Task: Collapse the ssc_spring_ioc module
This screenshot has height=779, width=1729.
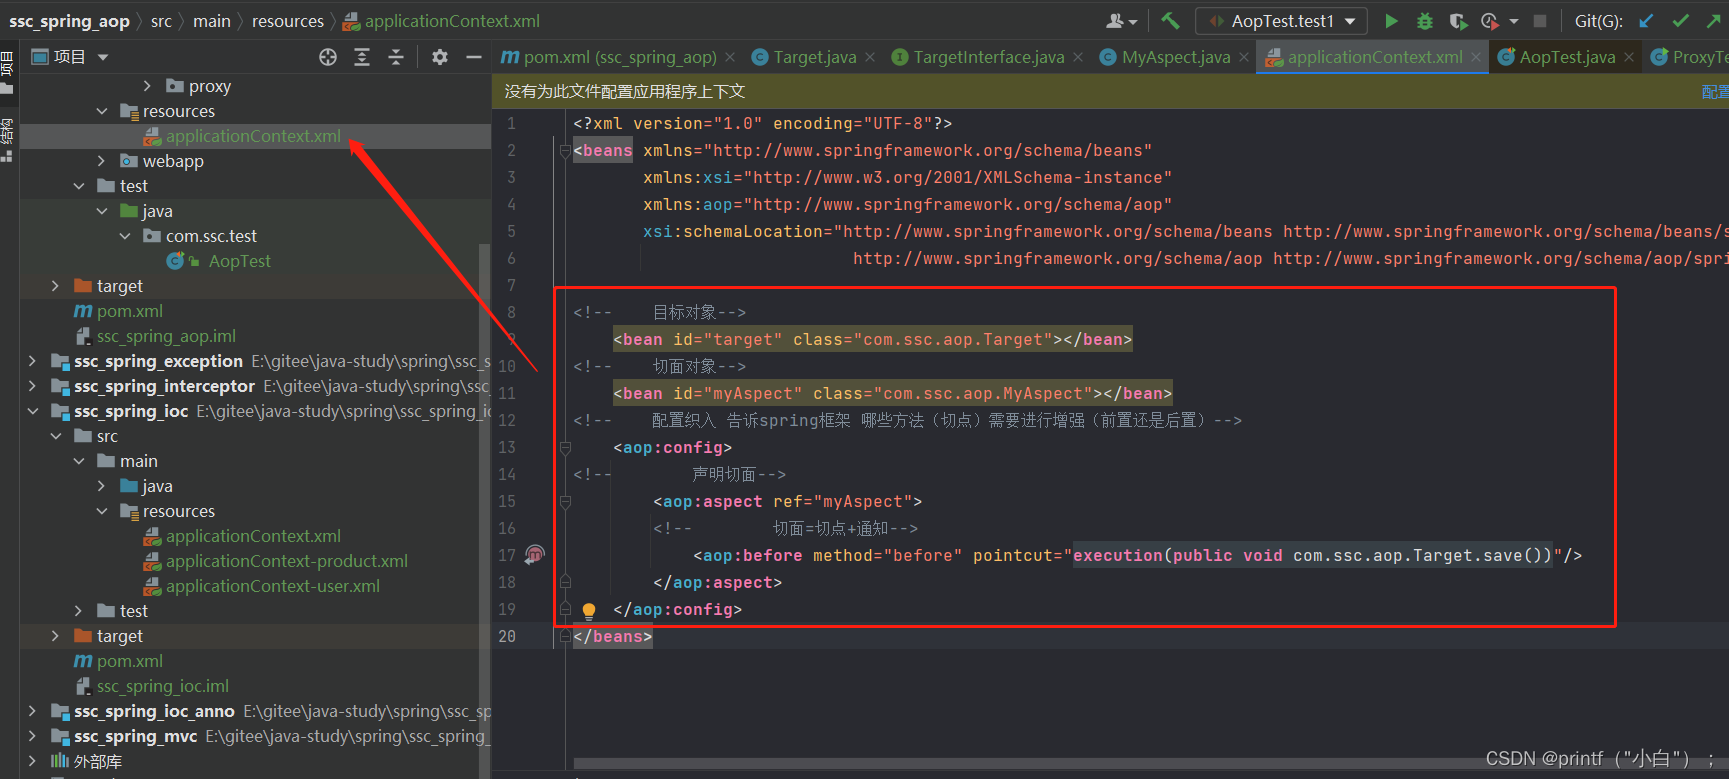Action: point(33,411)
